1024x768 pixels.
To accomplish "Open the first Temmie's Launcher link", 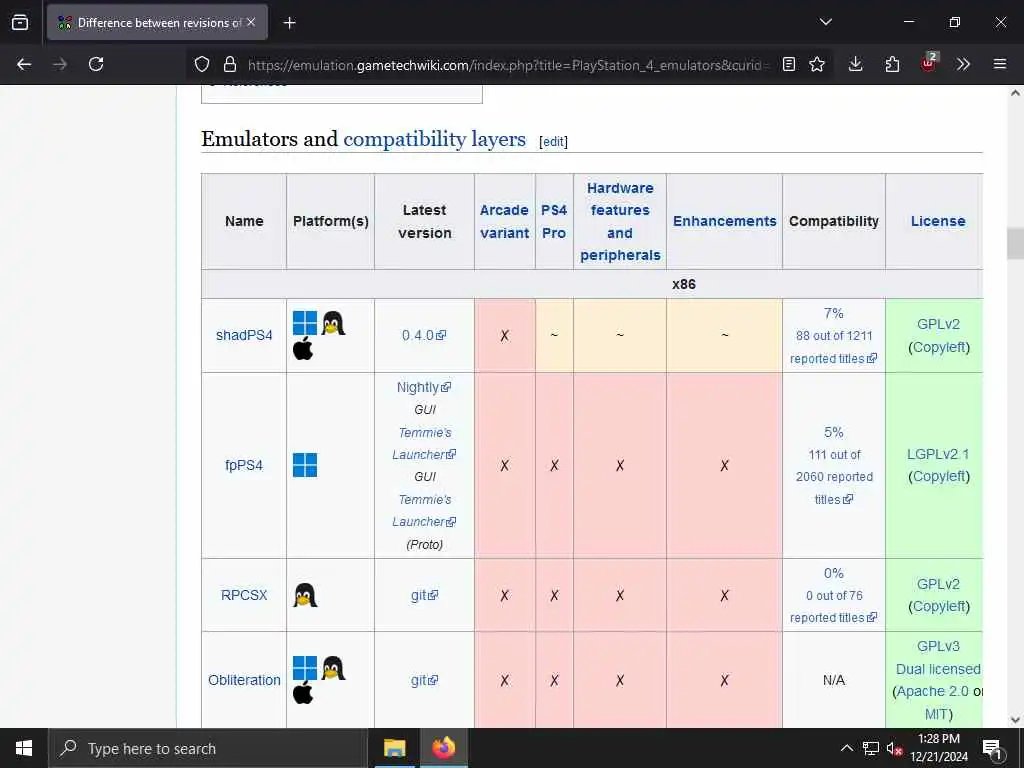I will pos(424,443).
